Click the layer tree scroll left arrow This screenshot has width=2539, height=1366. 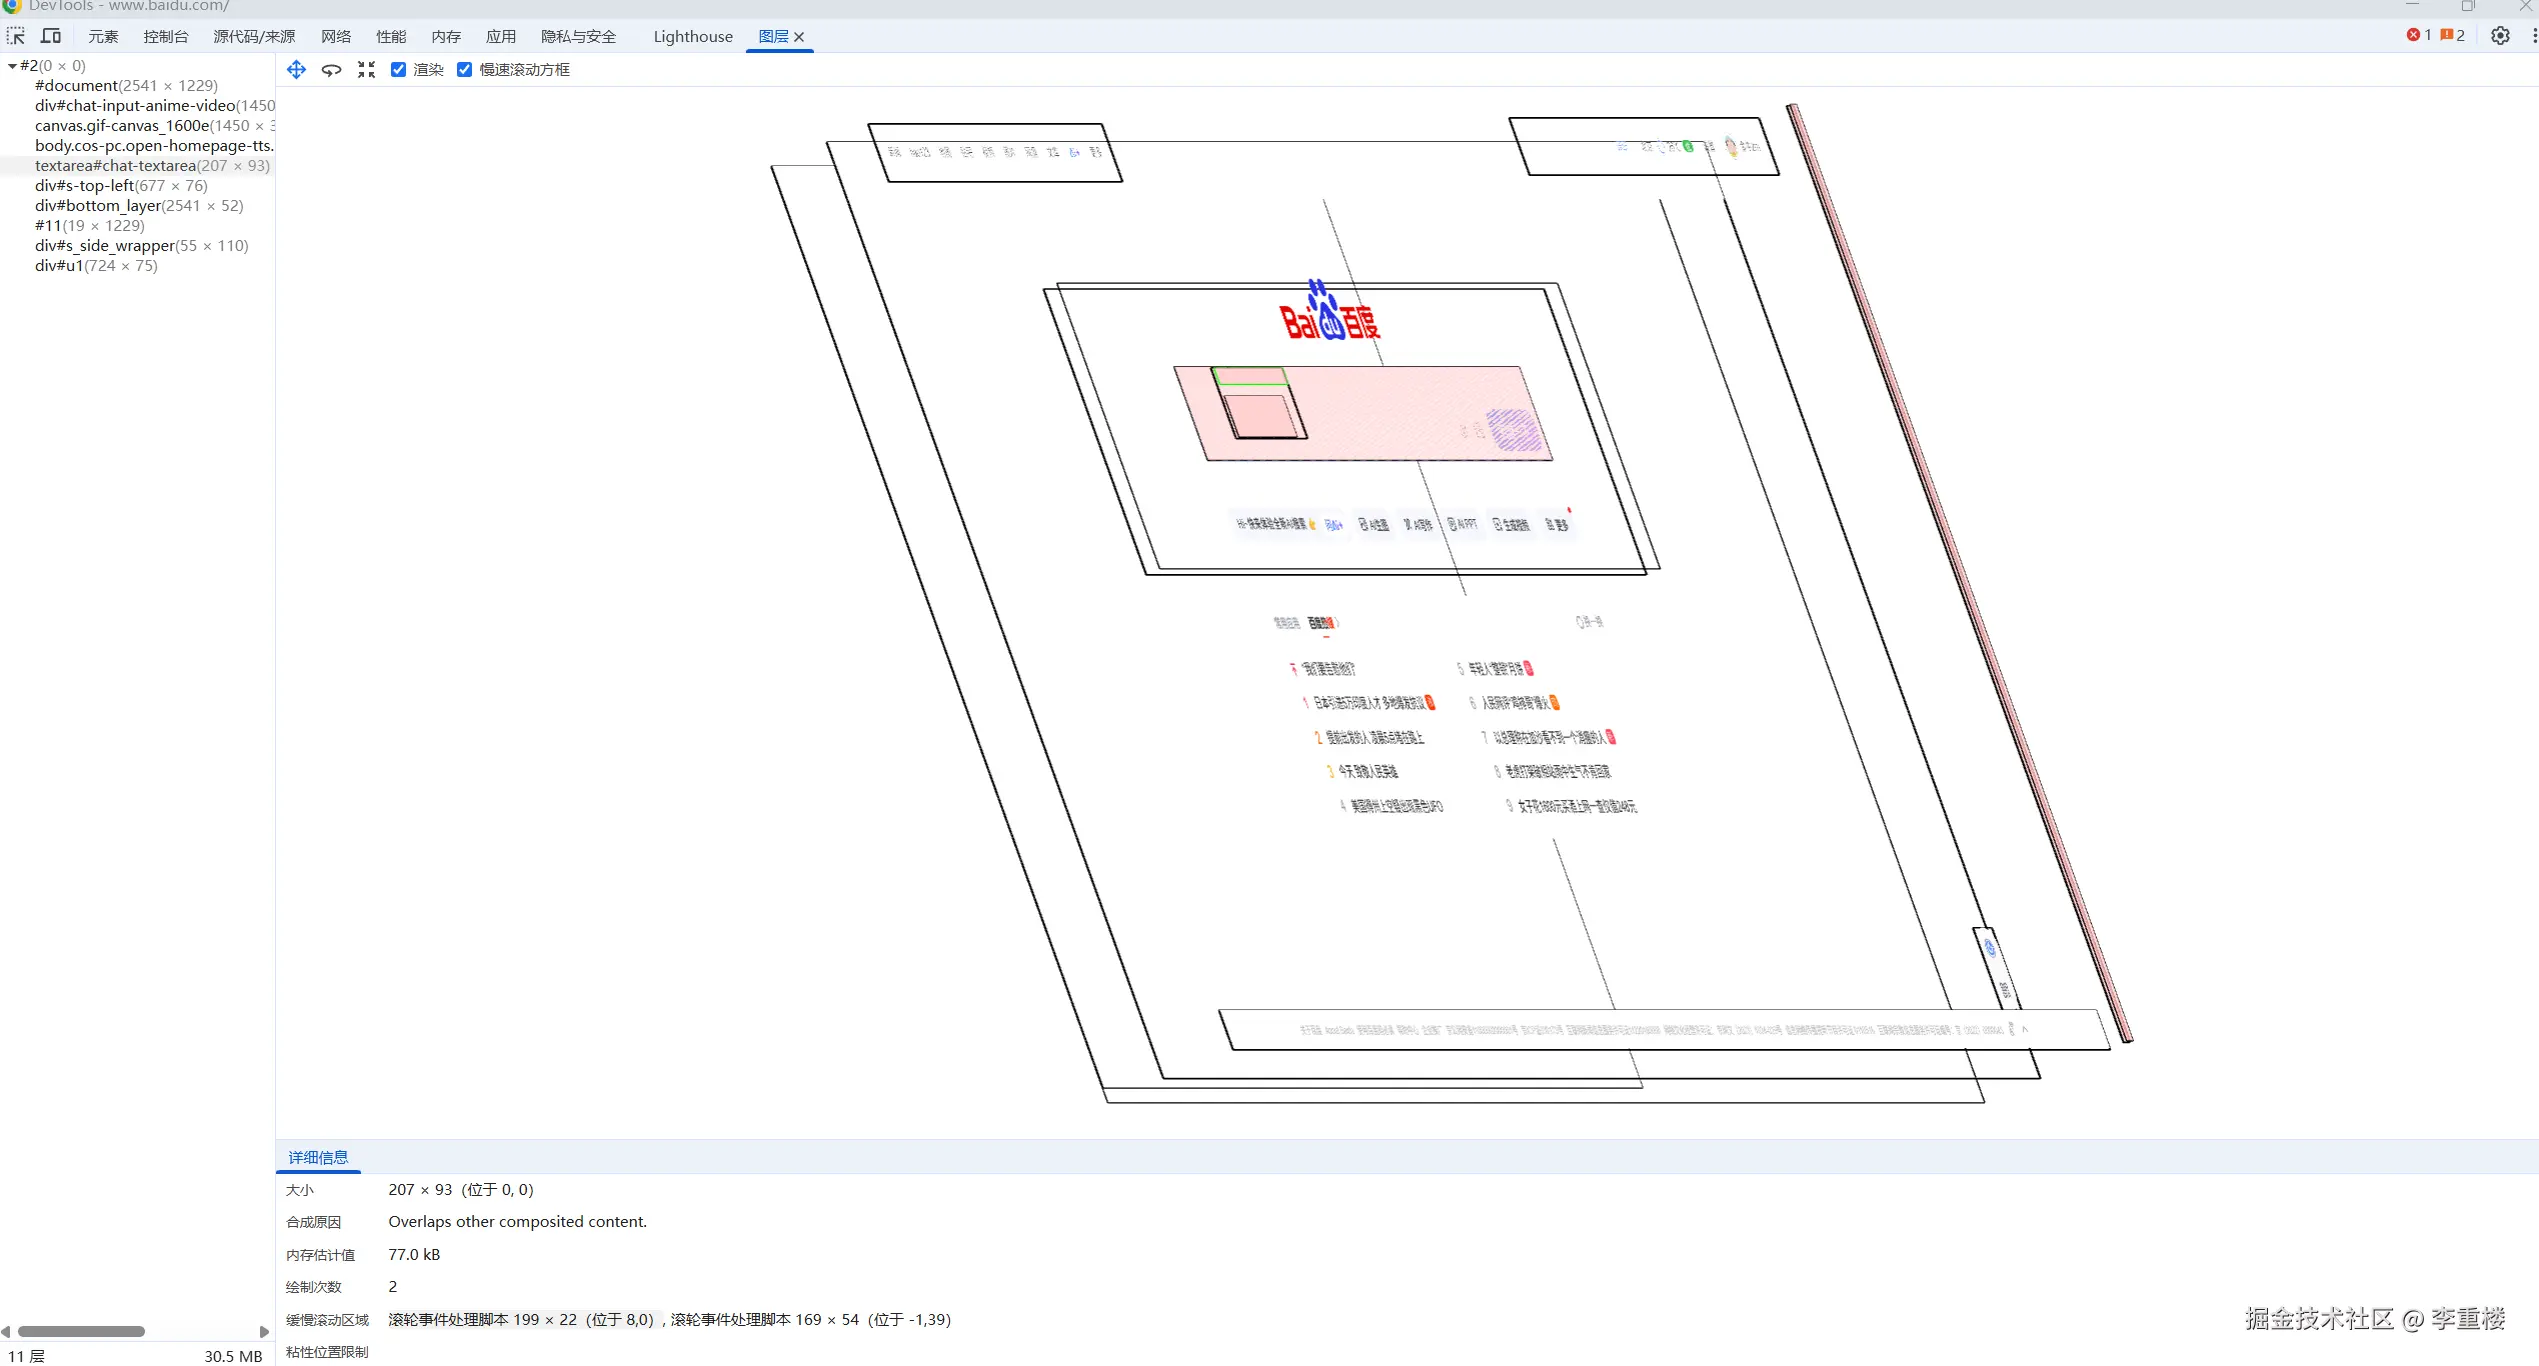click(6, 1331)
